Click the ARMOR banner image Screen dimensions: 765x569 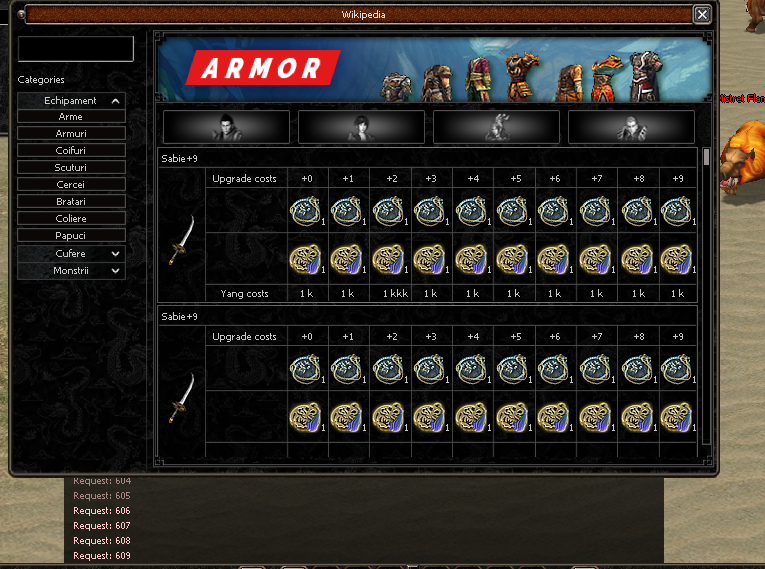pyautogui.click(x=434, y=69)
